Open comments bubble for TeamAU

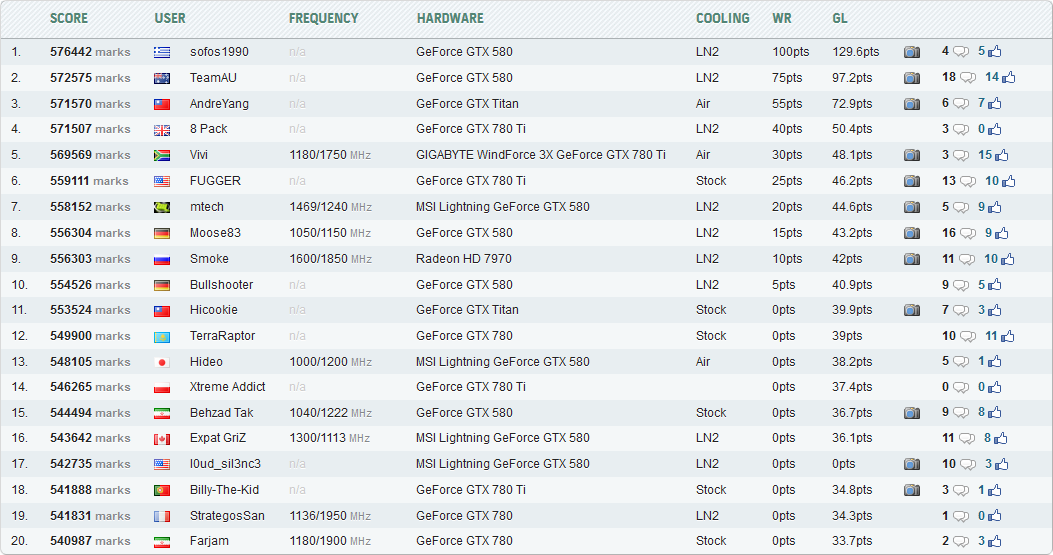click(968, 78)
